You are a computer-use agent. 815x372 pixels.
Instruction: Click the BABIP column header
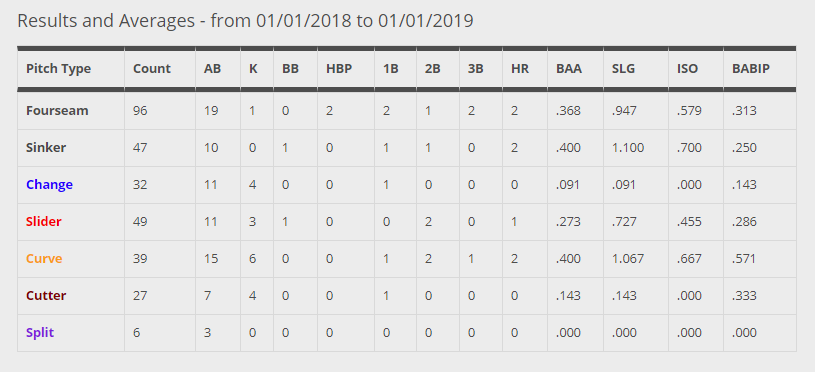click(751, 69)
